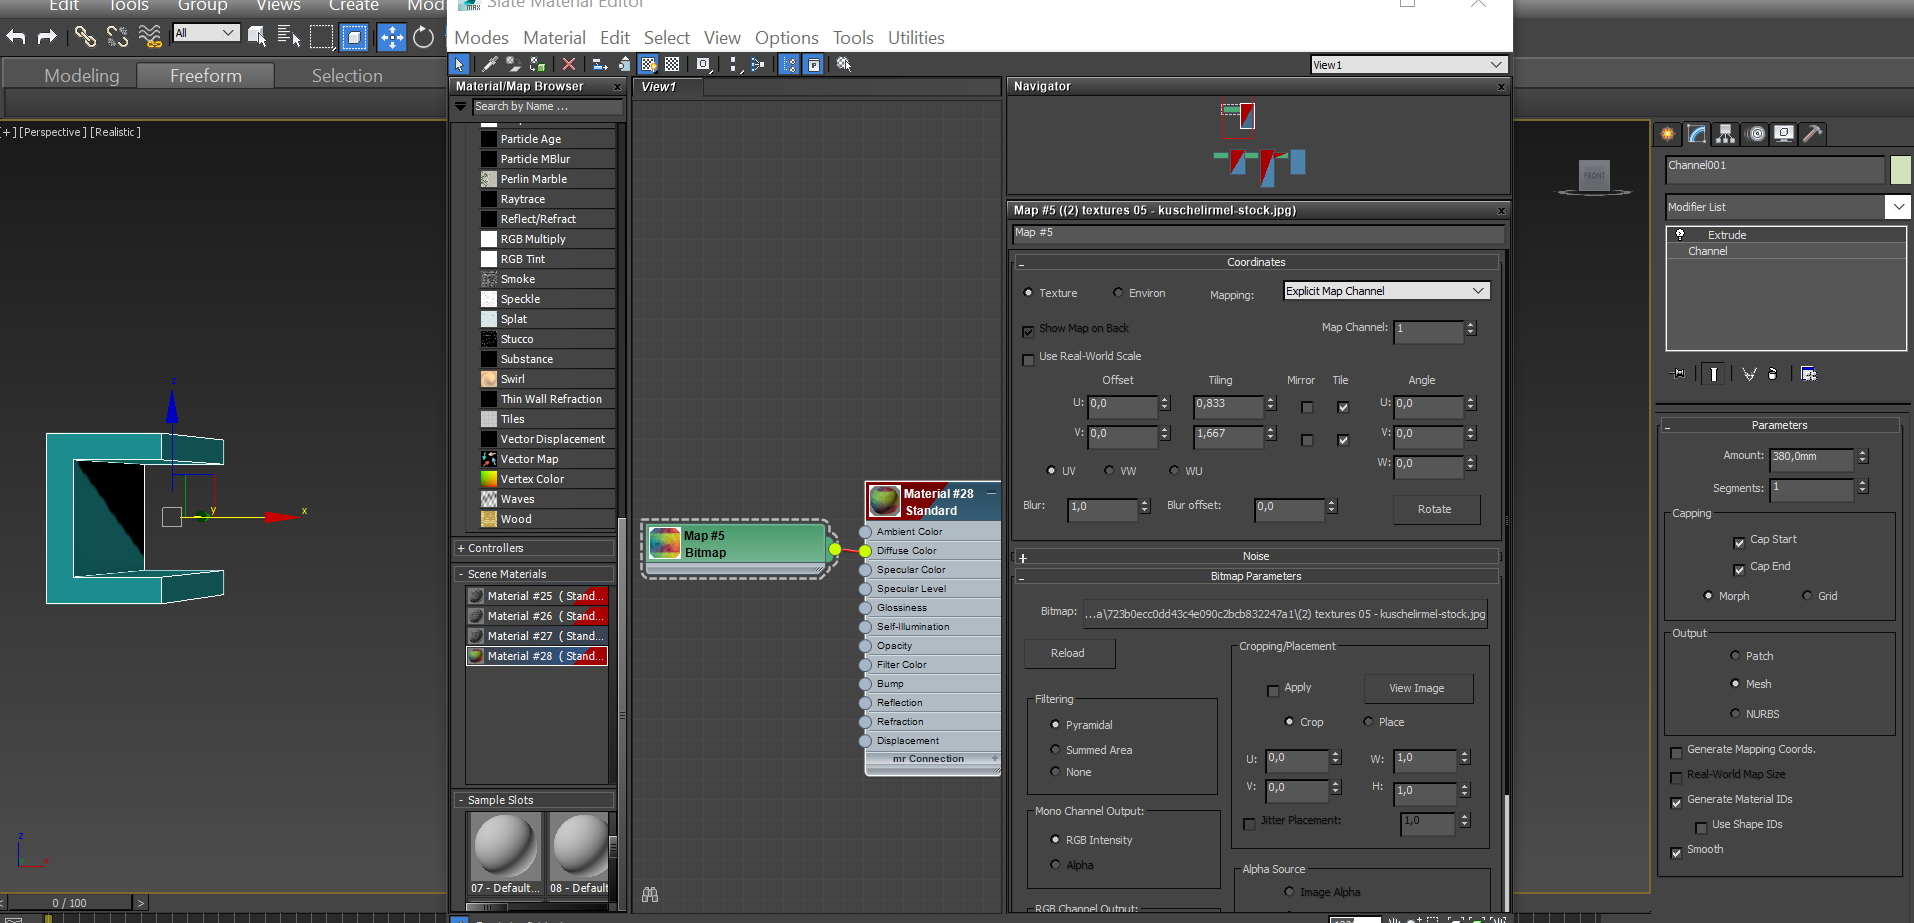Open the Utilities hammer panel icon
Viewport: 1914px width, 923px height.
[1811, 133]
